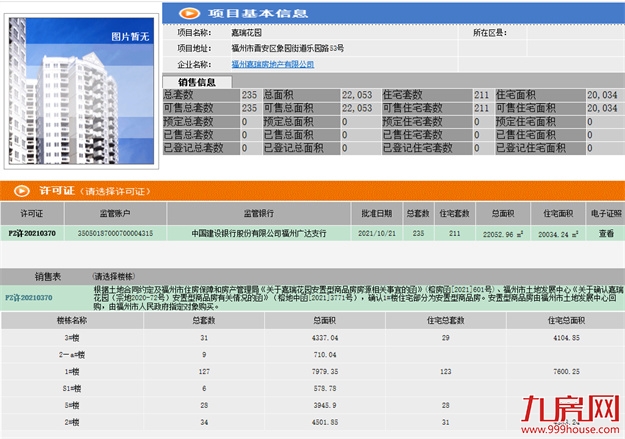This screenshot has height=439, width=625.
Task: Select building row 1#楼
Action: [x=72, y=371]
